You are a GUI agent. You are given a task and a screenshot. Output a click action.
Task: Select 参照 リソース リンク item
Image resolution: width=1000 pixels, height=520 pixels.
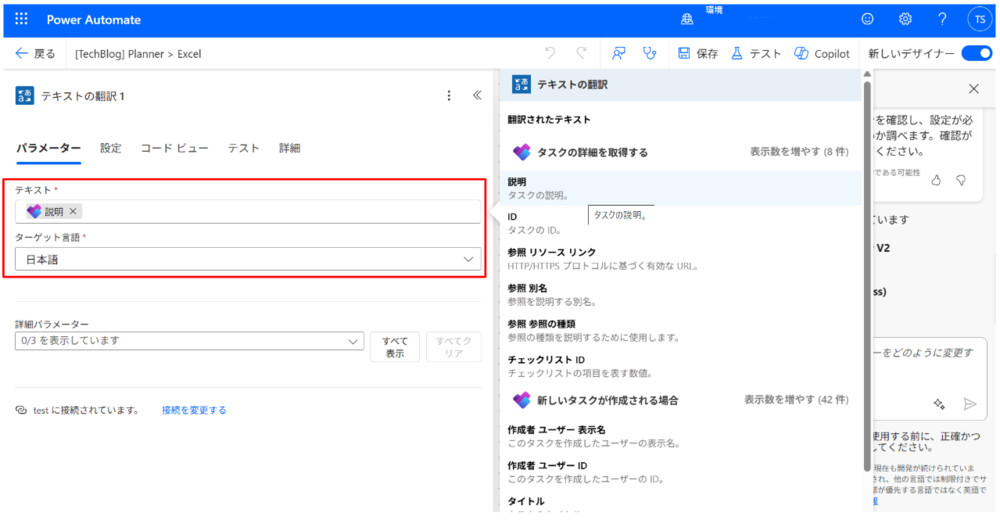[681, 259]
